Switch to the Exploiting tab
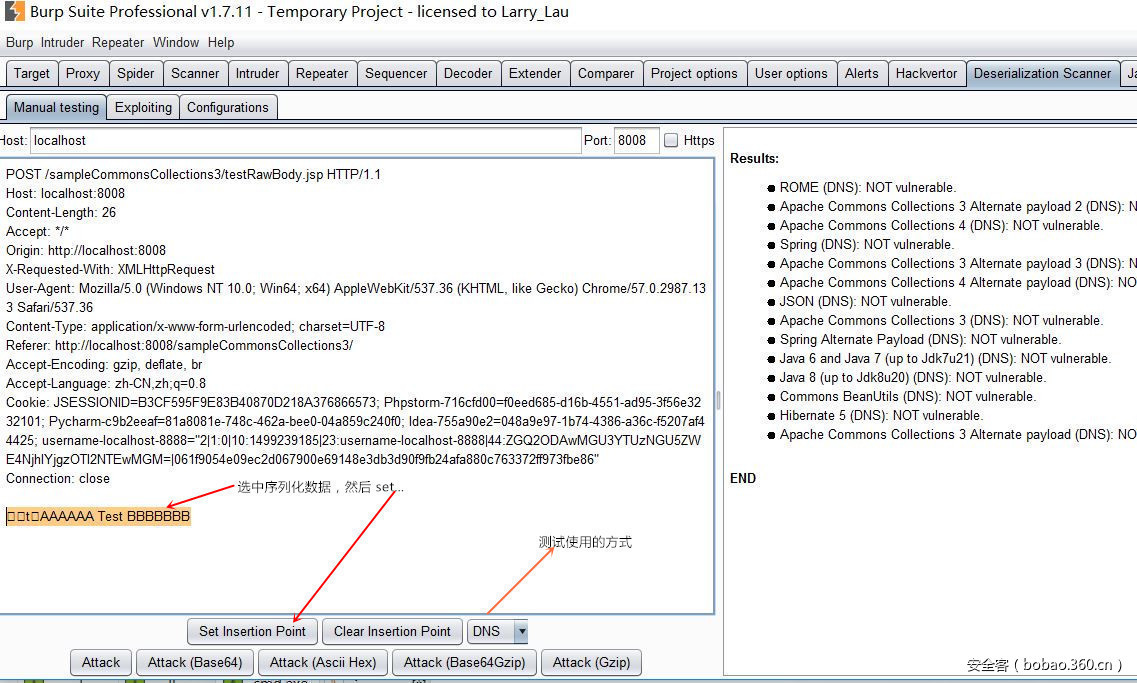The height and width of the screenshot is (683, 1137). (x=143, y=107)
